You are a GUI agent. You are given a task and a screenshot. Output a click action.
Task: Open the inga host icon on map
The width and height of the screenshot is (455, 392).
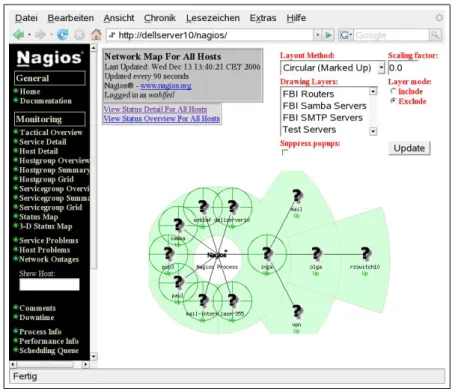267,254
